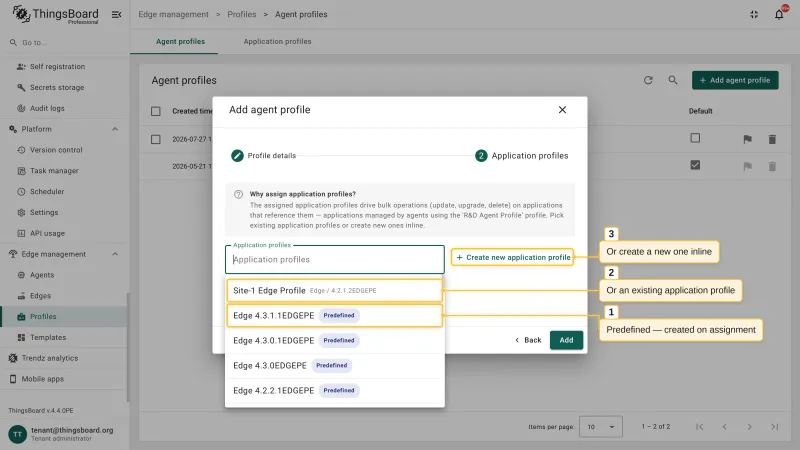Screen dimensions: 800x450
Task: Click the Back button in dialog
Action: (x=528, y=340)
